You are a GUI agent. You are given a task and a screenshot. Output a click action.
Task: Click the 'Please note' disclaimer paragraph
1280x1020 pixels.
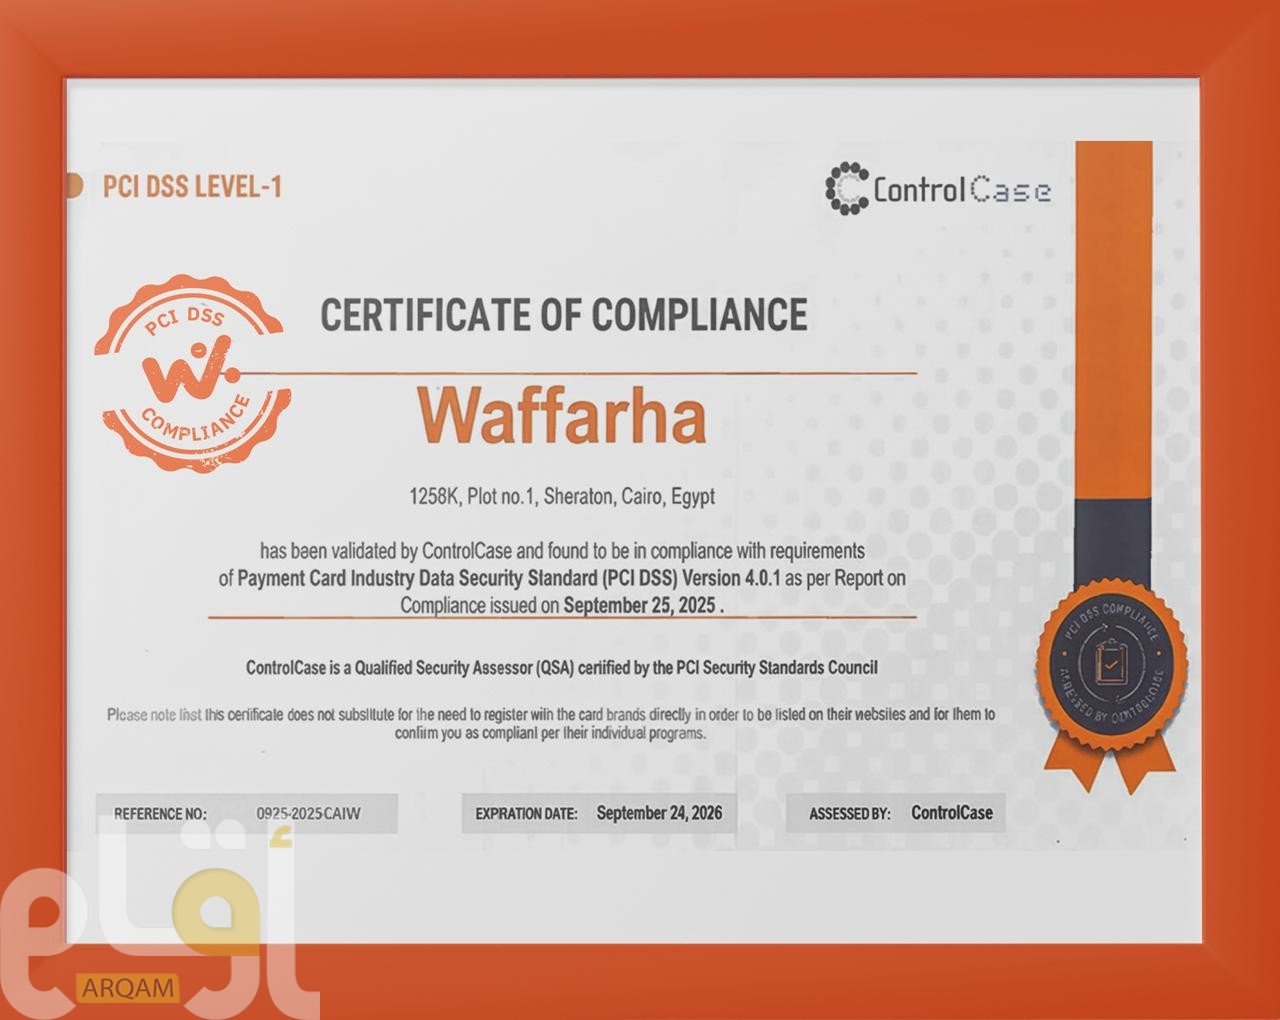(550, 723)
